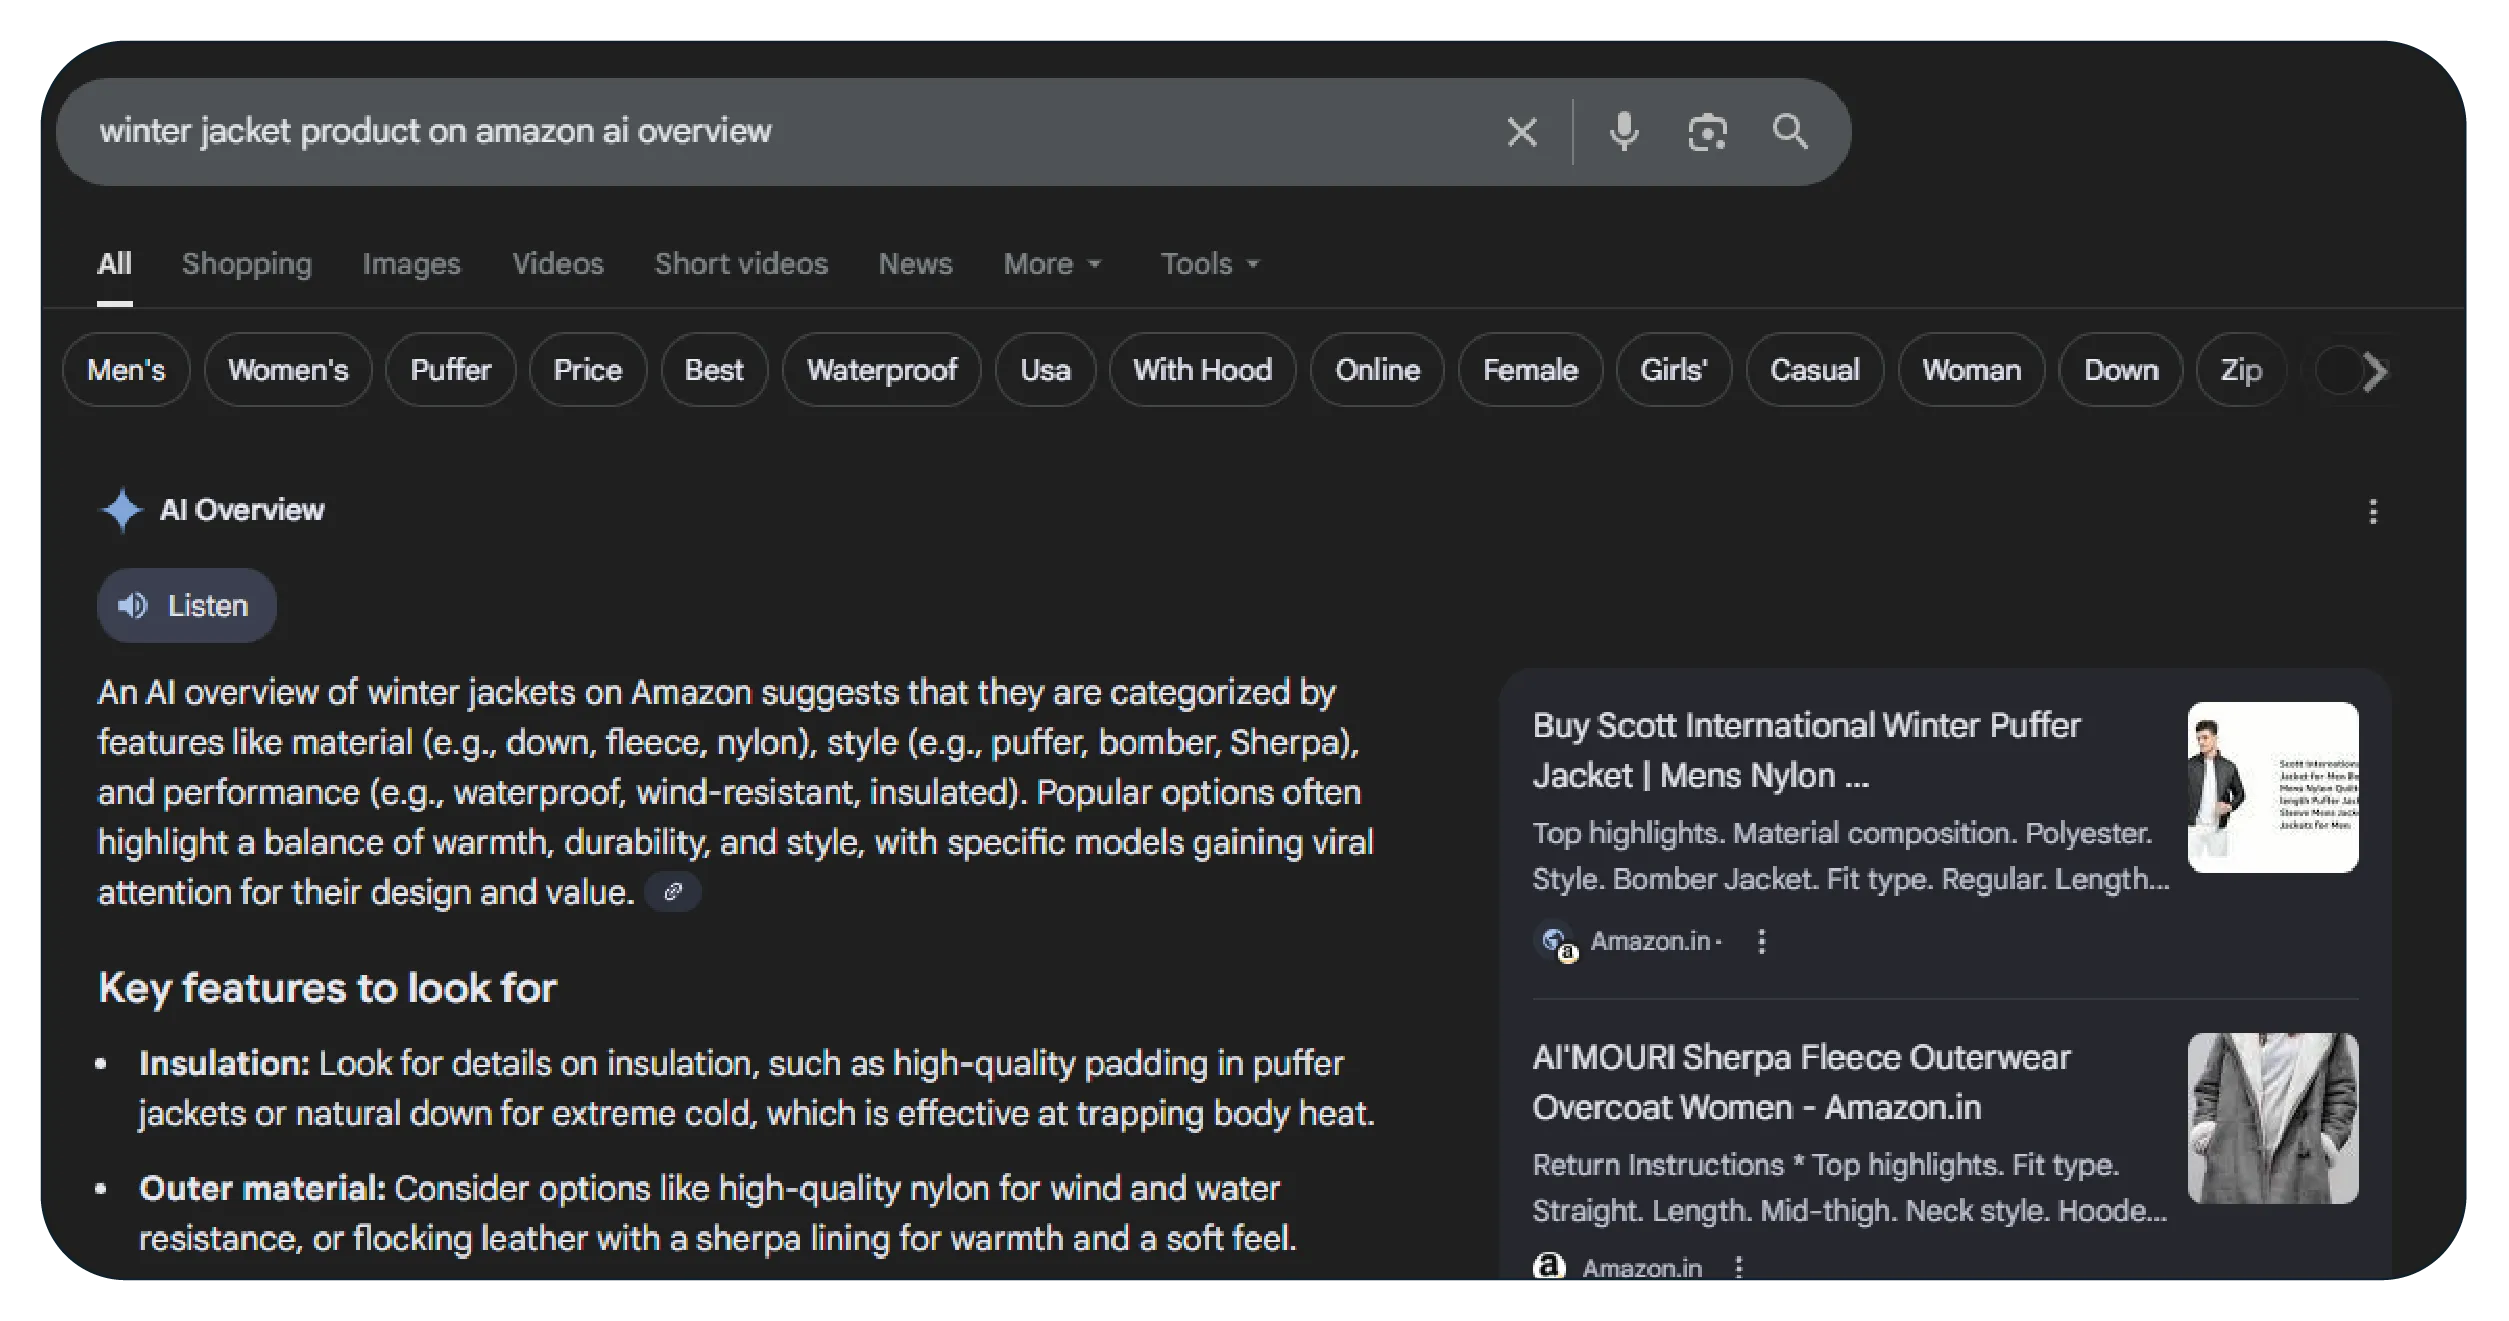2509x1321 pixels.
Task: Start voice search with microphone icon
Action: pos(1623,132)
